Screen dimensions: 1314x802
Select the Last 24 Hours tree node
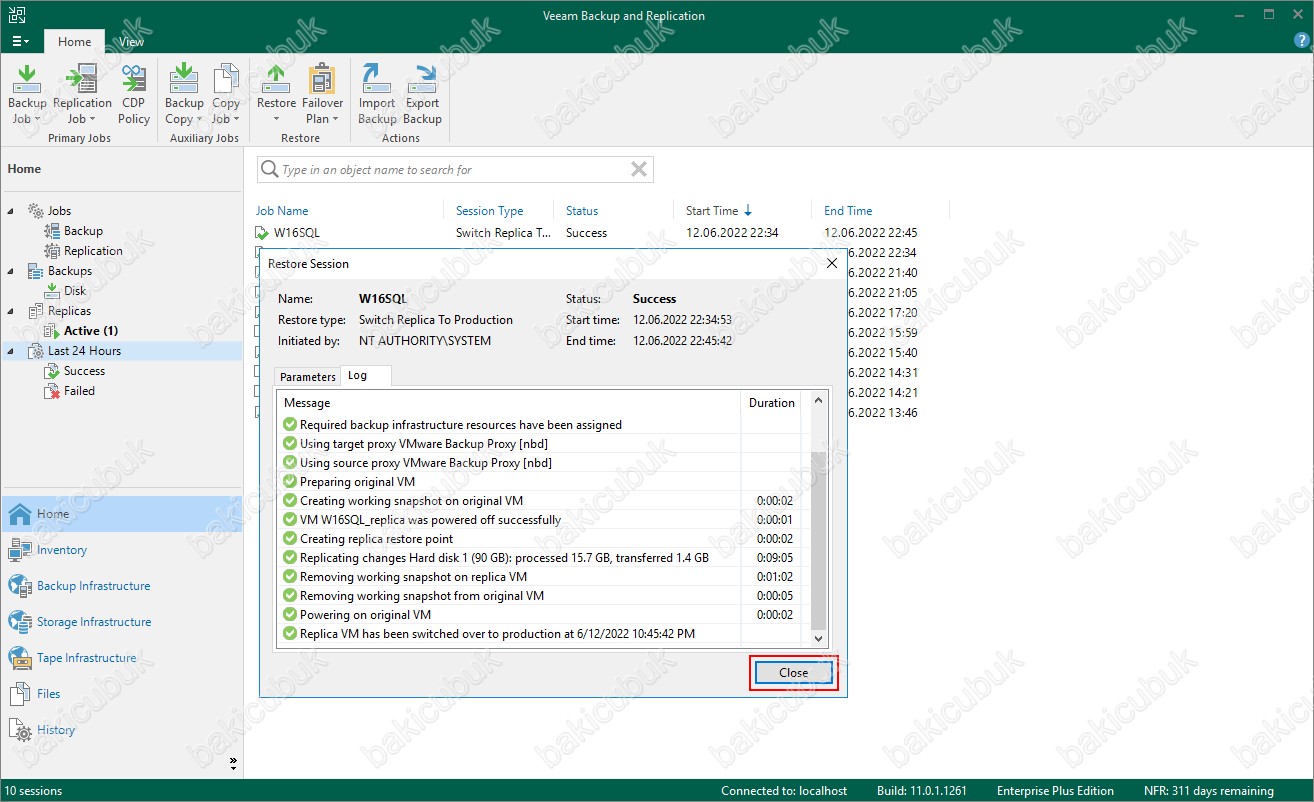click(84, 351)
